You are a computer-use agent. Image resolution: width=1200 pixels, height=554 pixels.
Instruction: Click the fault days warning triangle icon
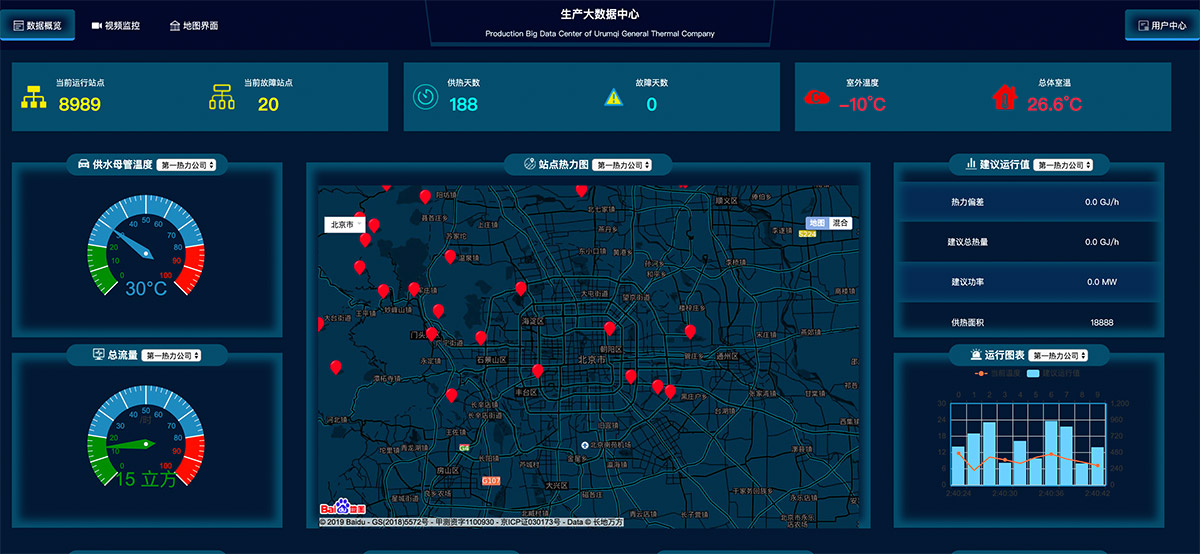coord(613,97)
